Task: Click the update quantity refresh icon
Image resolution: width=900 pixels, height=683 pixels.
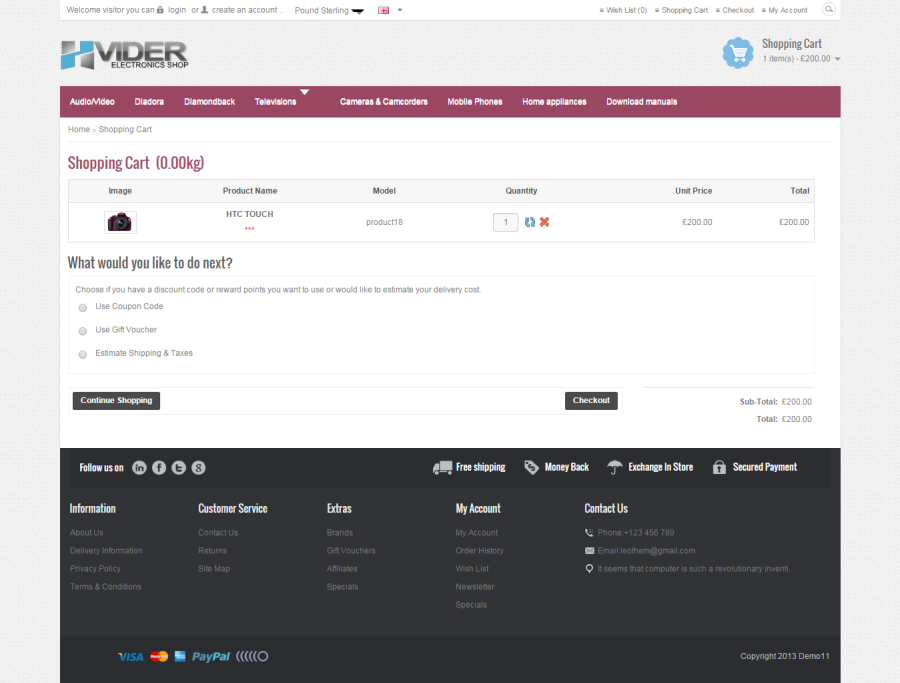Action: [530, 222]
